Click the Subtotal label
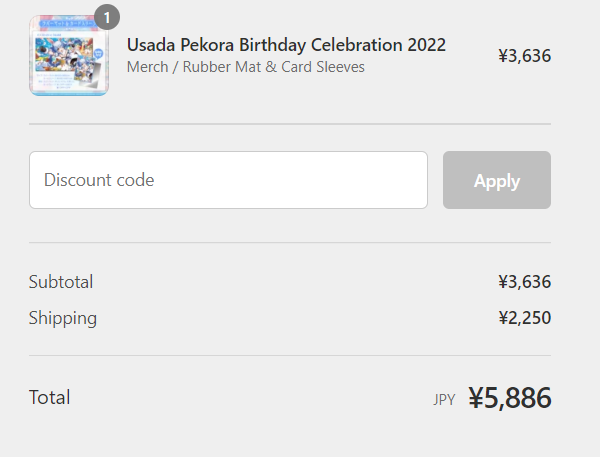 coord(61,282)
